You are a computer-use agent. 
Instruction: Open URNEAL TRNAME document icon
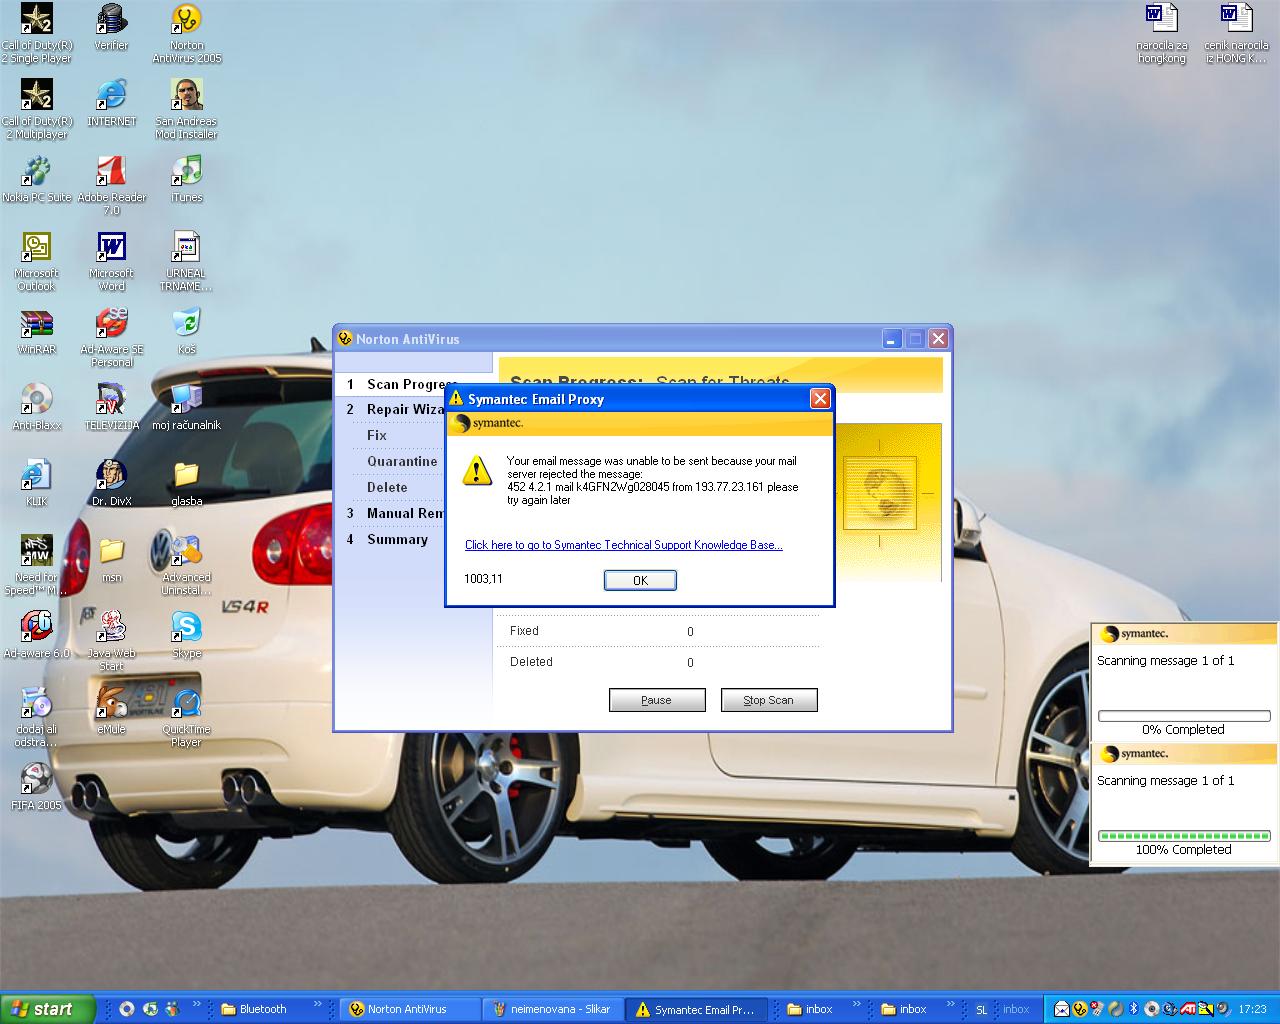[187, 261]
